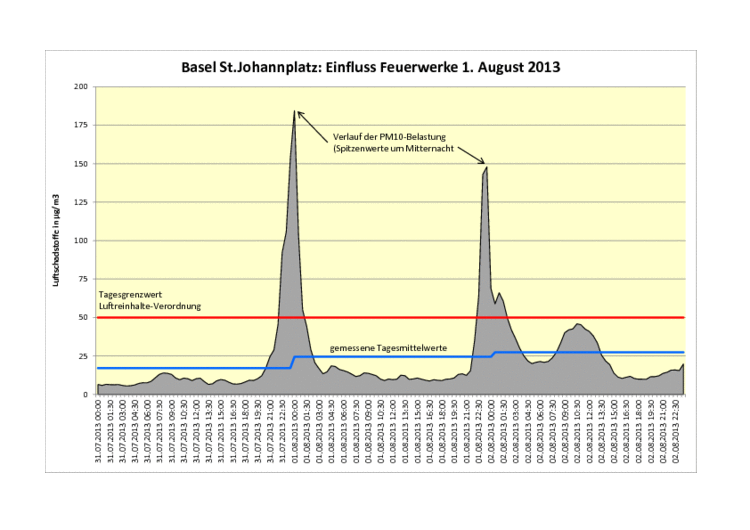Viewport: 750px width, 530px height.
Task: Click the highest PM10 peak near 185
Action: click(294, 112)
